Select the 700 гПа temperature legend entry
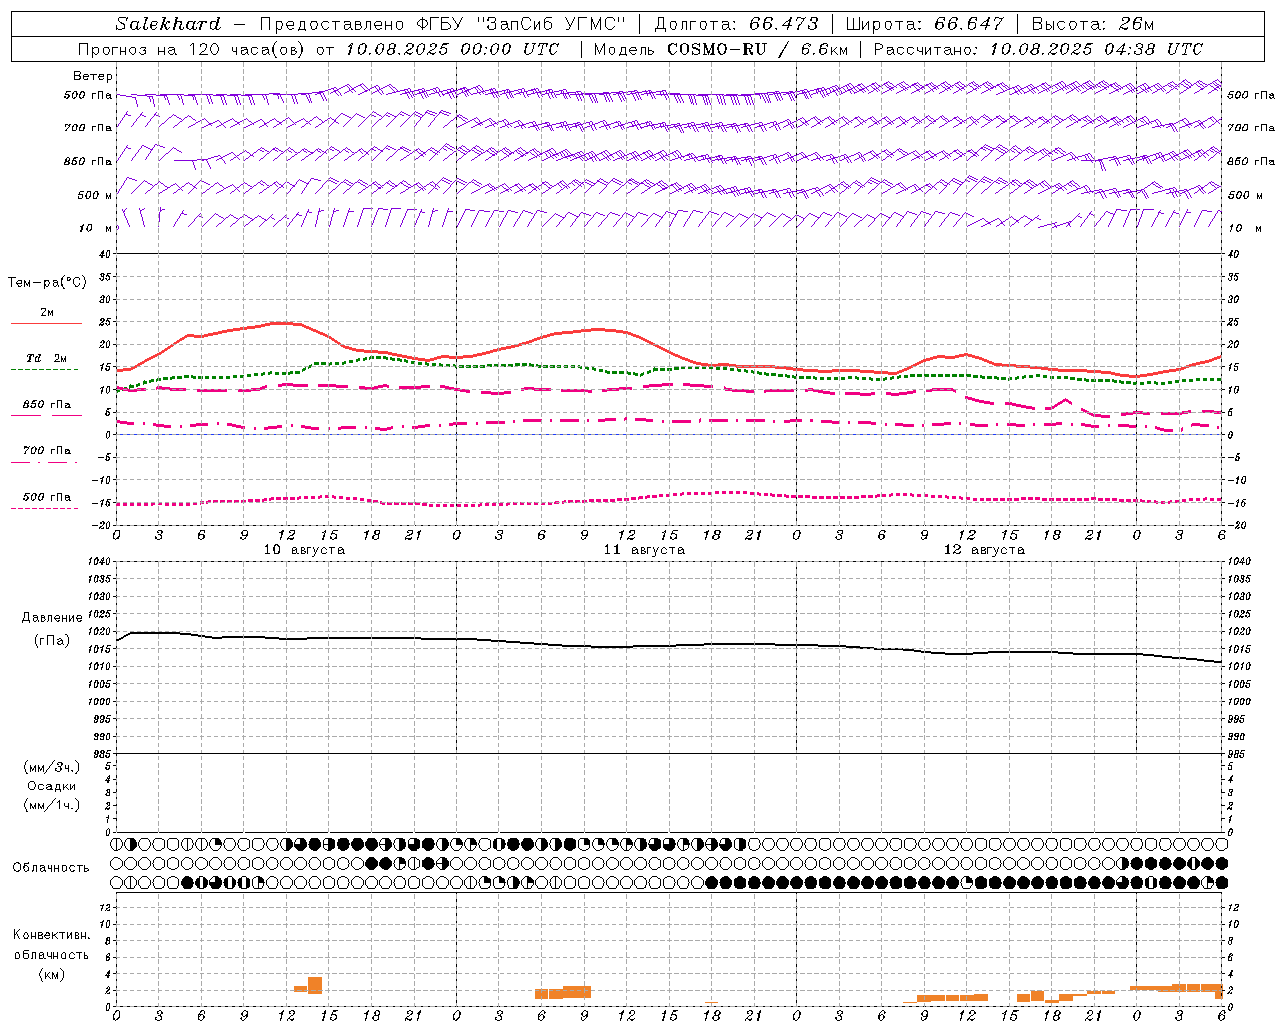Image resolution: width=1280 pixels, height=1024 pixels. pos(47,451)
